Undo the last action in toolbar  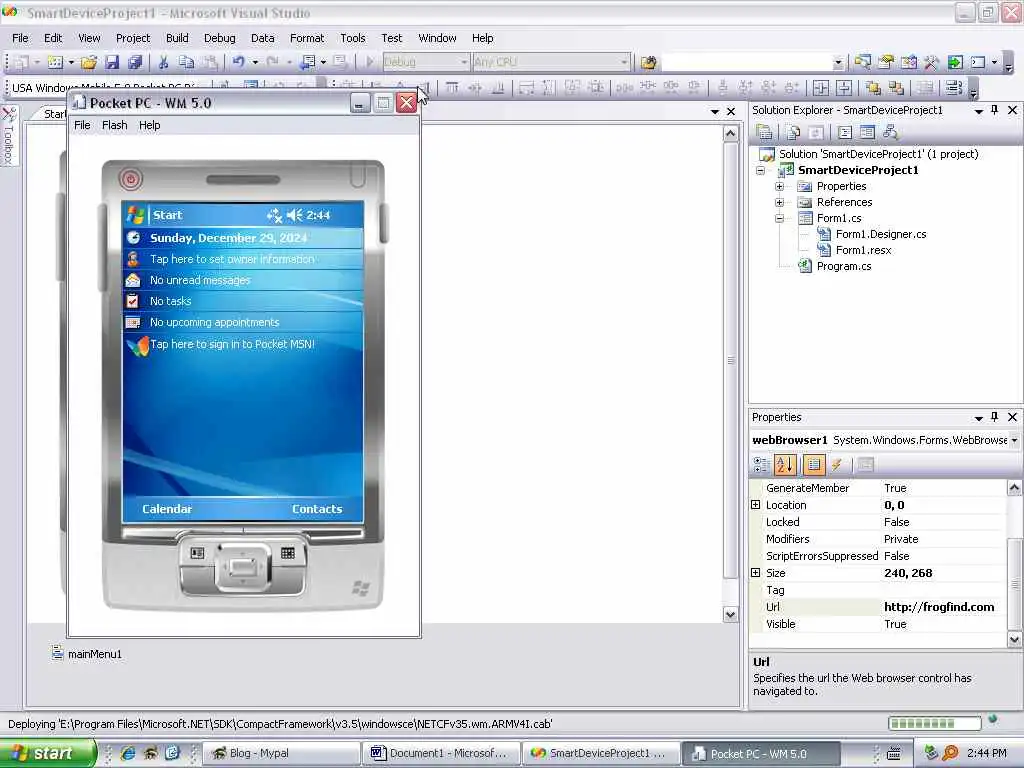(x=238, y=62)
